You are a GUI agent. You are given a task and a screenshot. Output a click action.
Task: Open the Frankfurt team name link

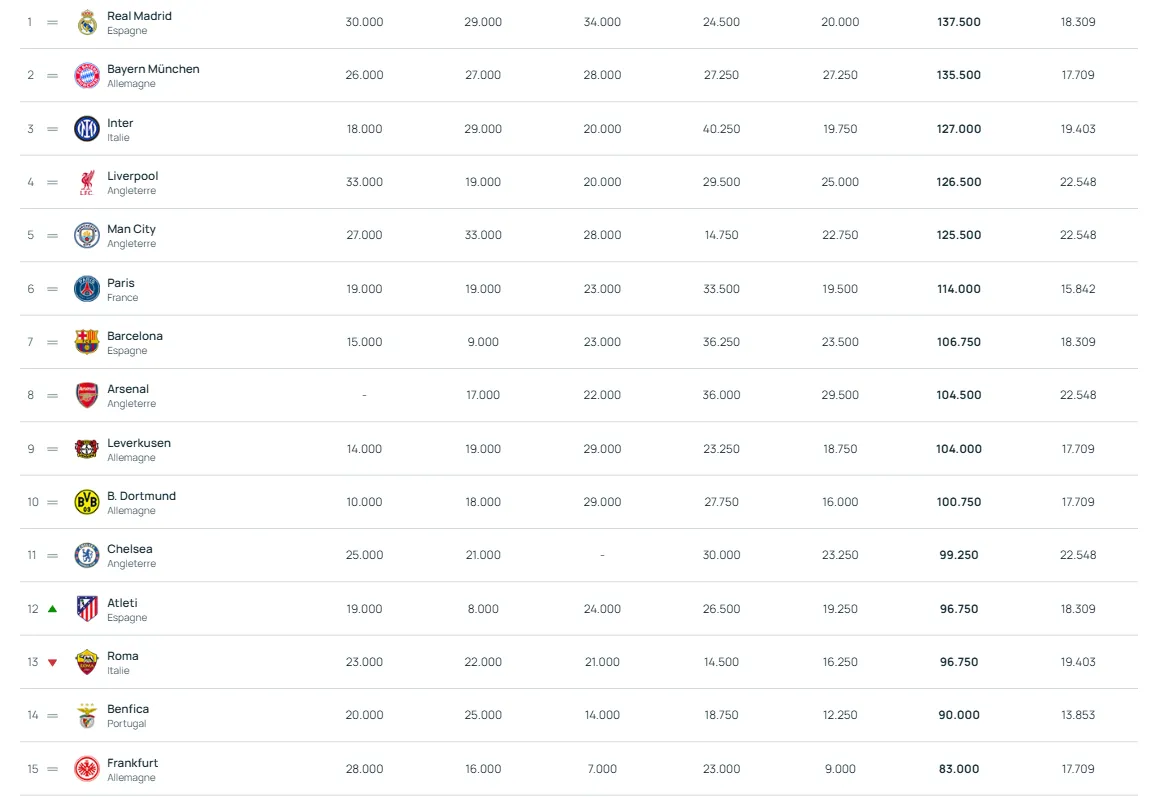point(132,763)
